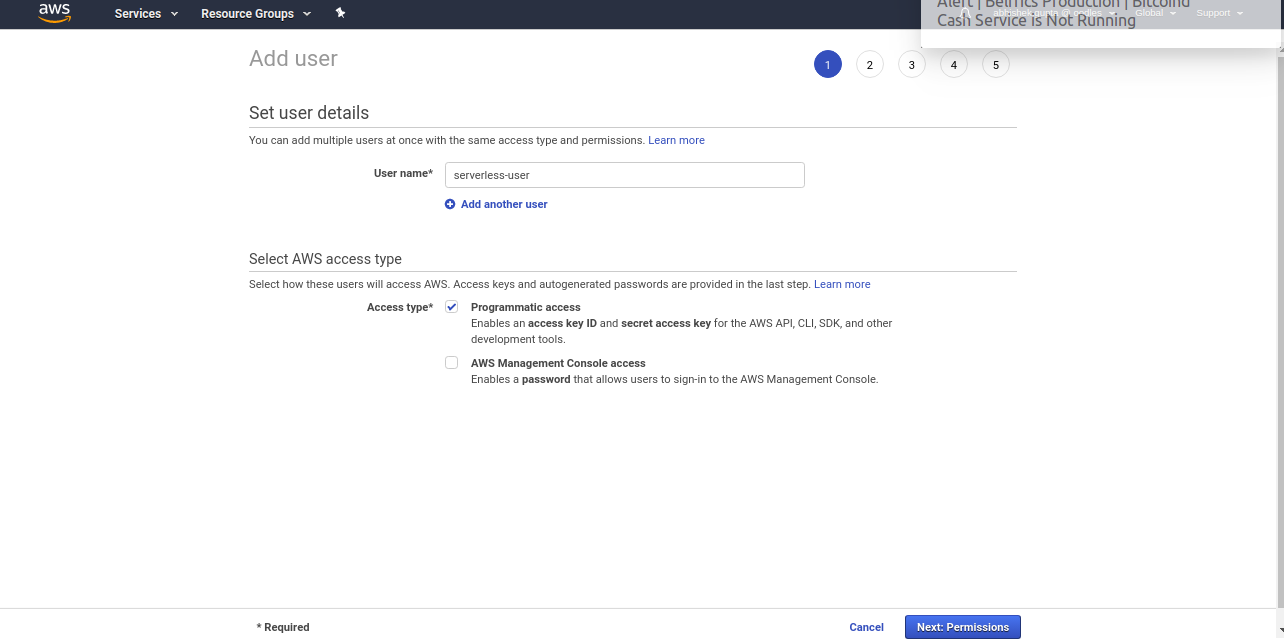This screenshot has width=1284, height=640.
Task: Click the Cash Service alert notification popup
Action: tap(1102, 23)
